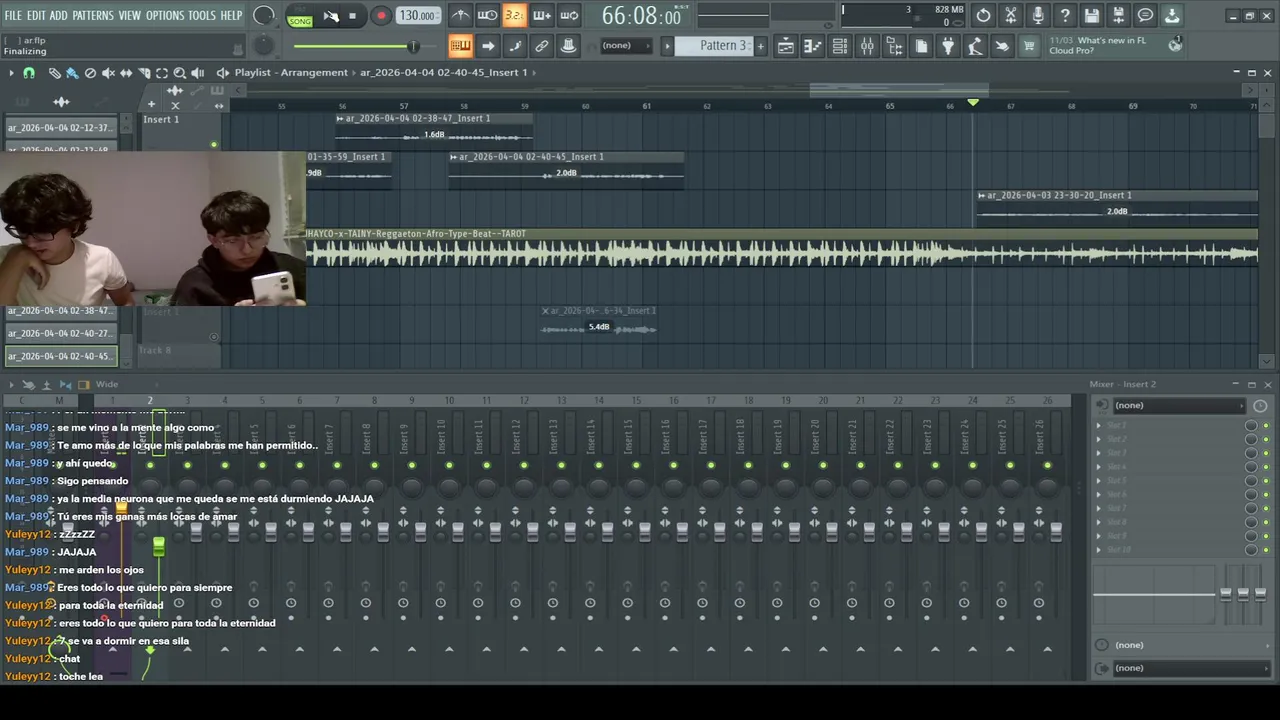The image size is (1280, 720).
Task: Open the tempo tapper icon
Action: [975, 46]
